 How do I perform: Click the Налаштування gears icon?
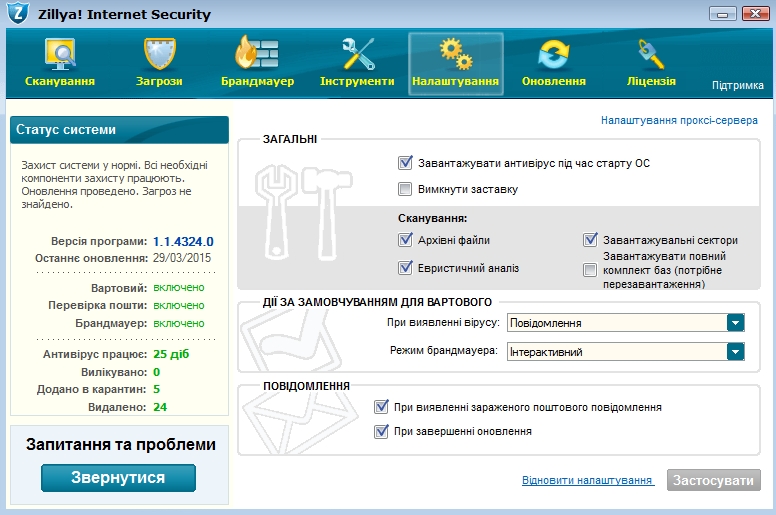455,54
